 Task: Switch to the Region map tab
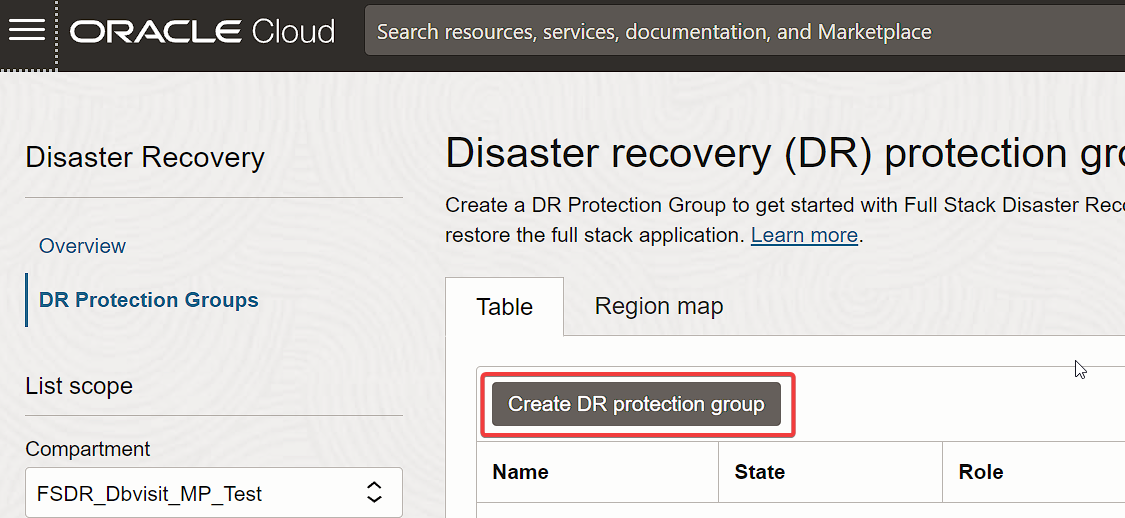click(x=659, y=306)
